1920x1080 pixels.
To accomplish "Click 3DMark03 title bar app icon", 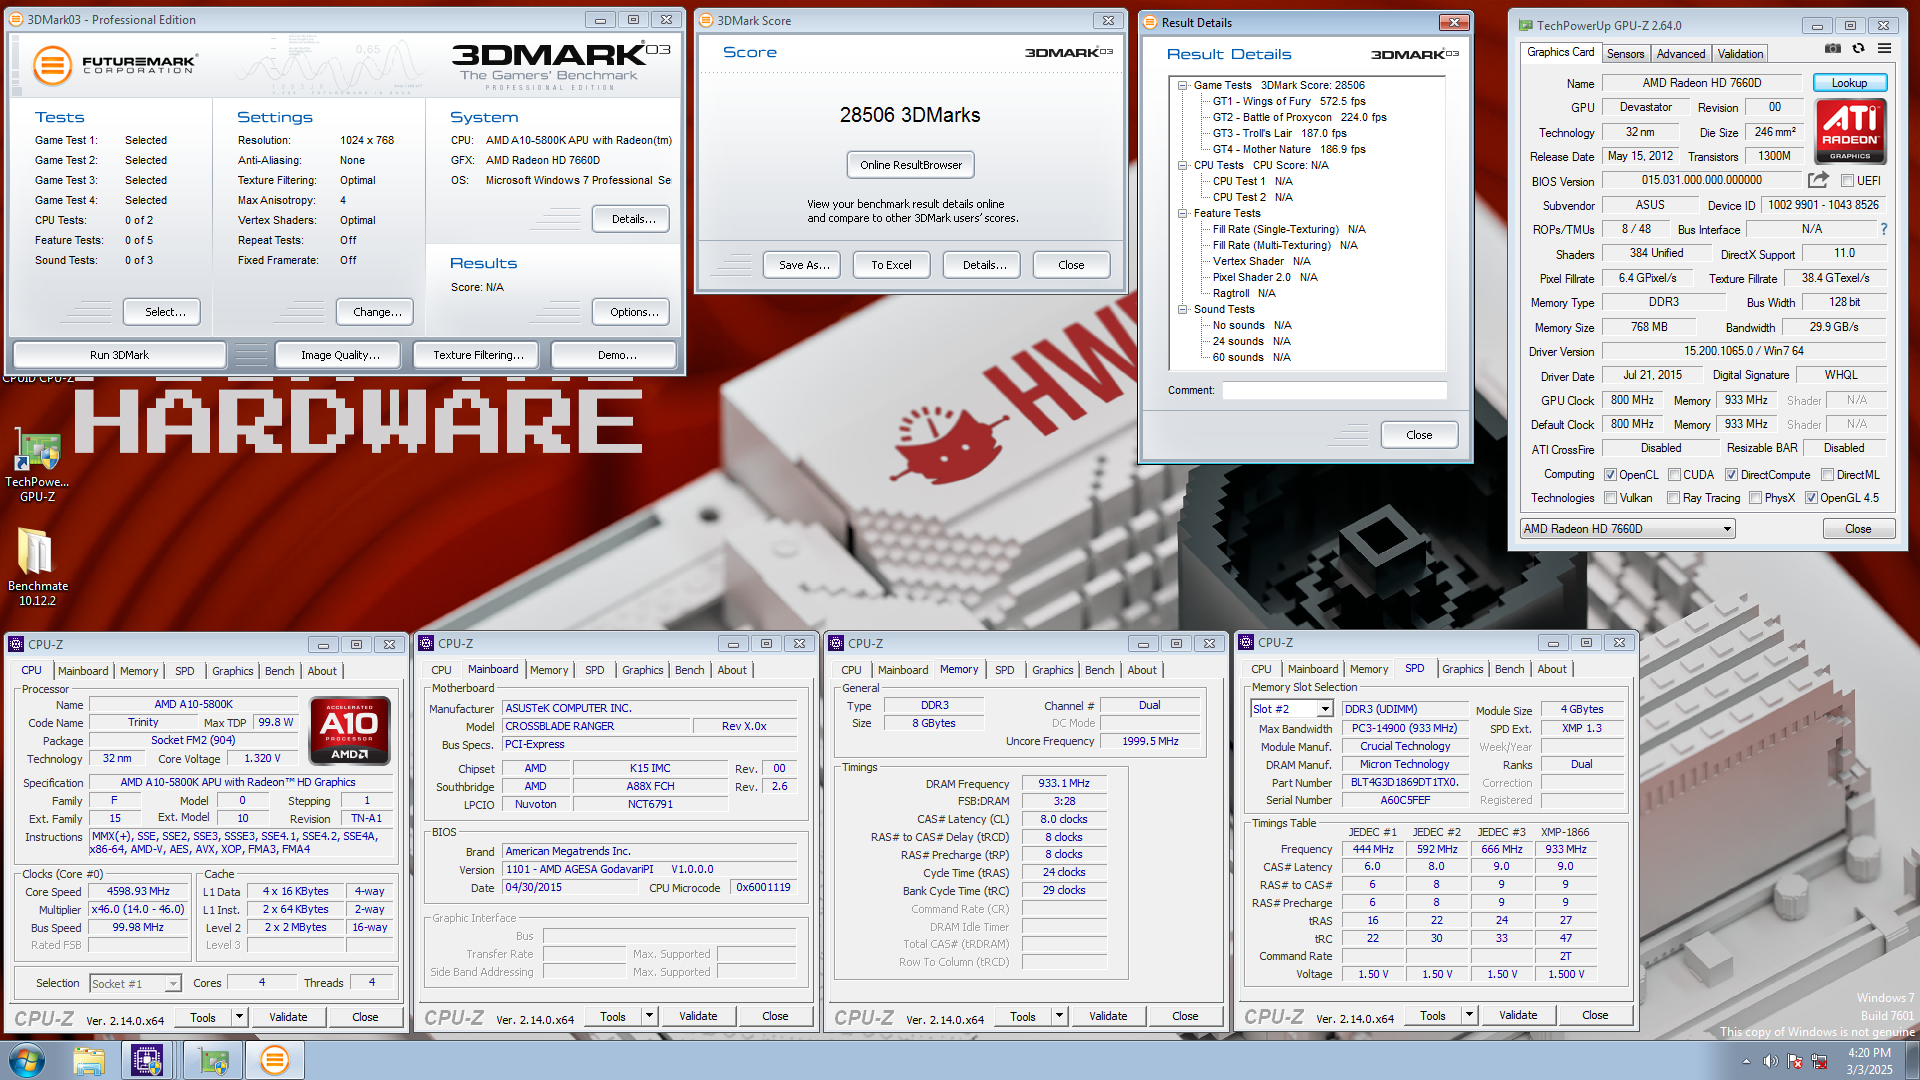I will point(16,19).
